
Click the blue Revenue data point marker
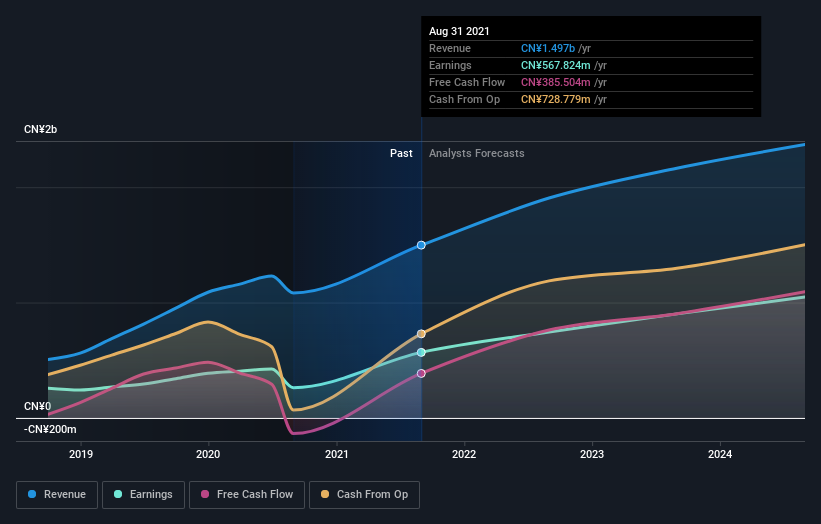[x=421, y=245]
